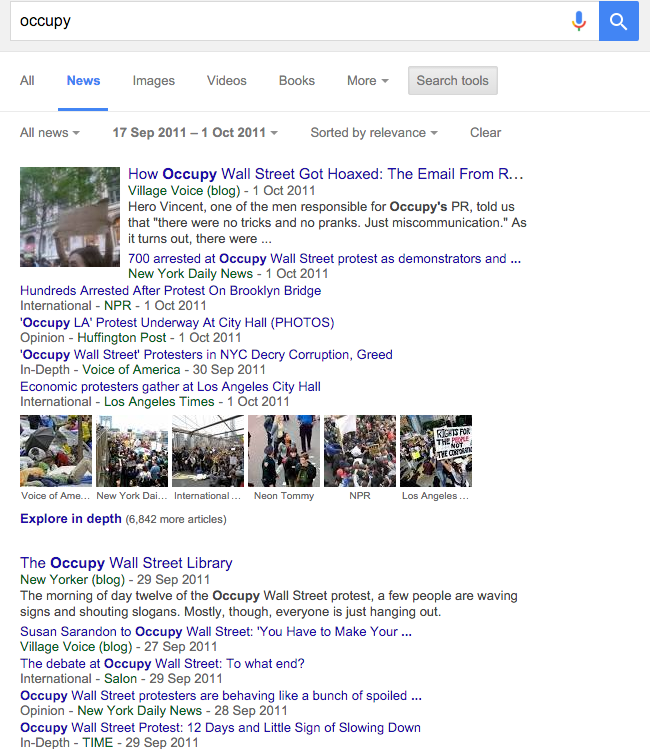Click the NPR news photo thumbnail

click(x=360, y=451)
